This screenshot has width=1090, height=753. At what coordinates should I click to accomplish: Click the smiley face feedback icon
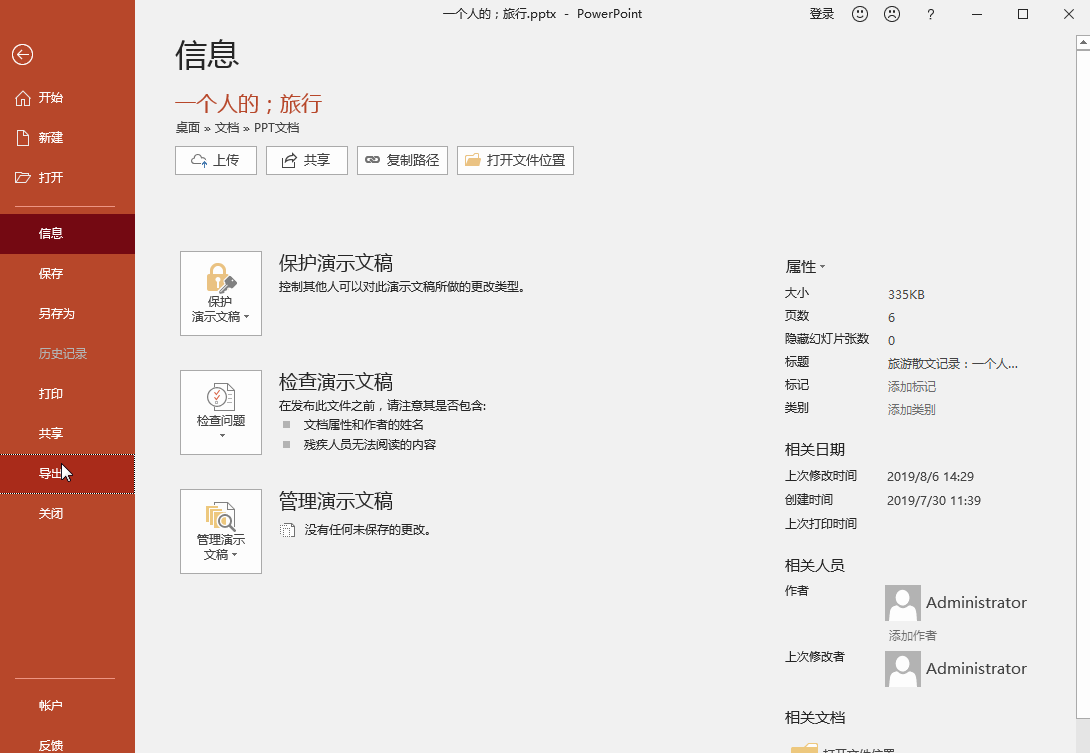(x=860, y=14)
